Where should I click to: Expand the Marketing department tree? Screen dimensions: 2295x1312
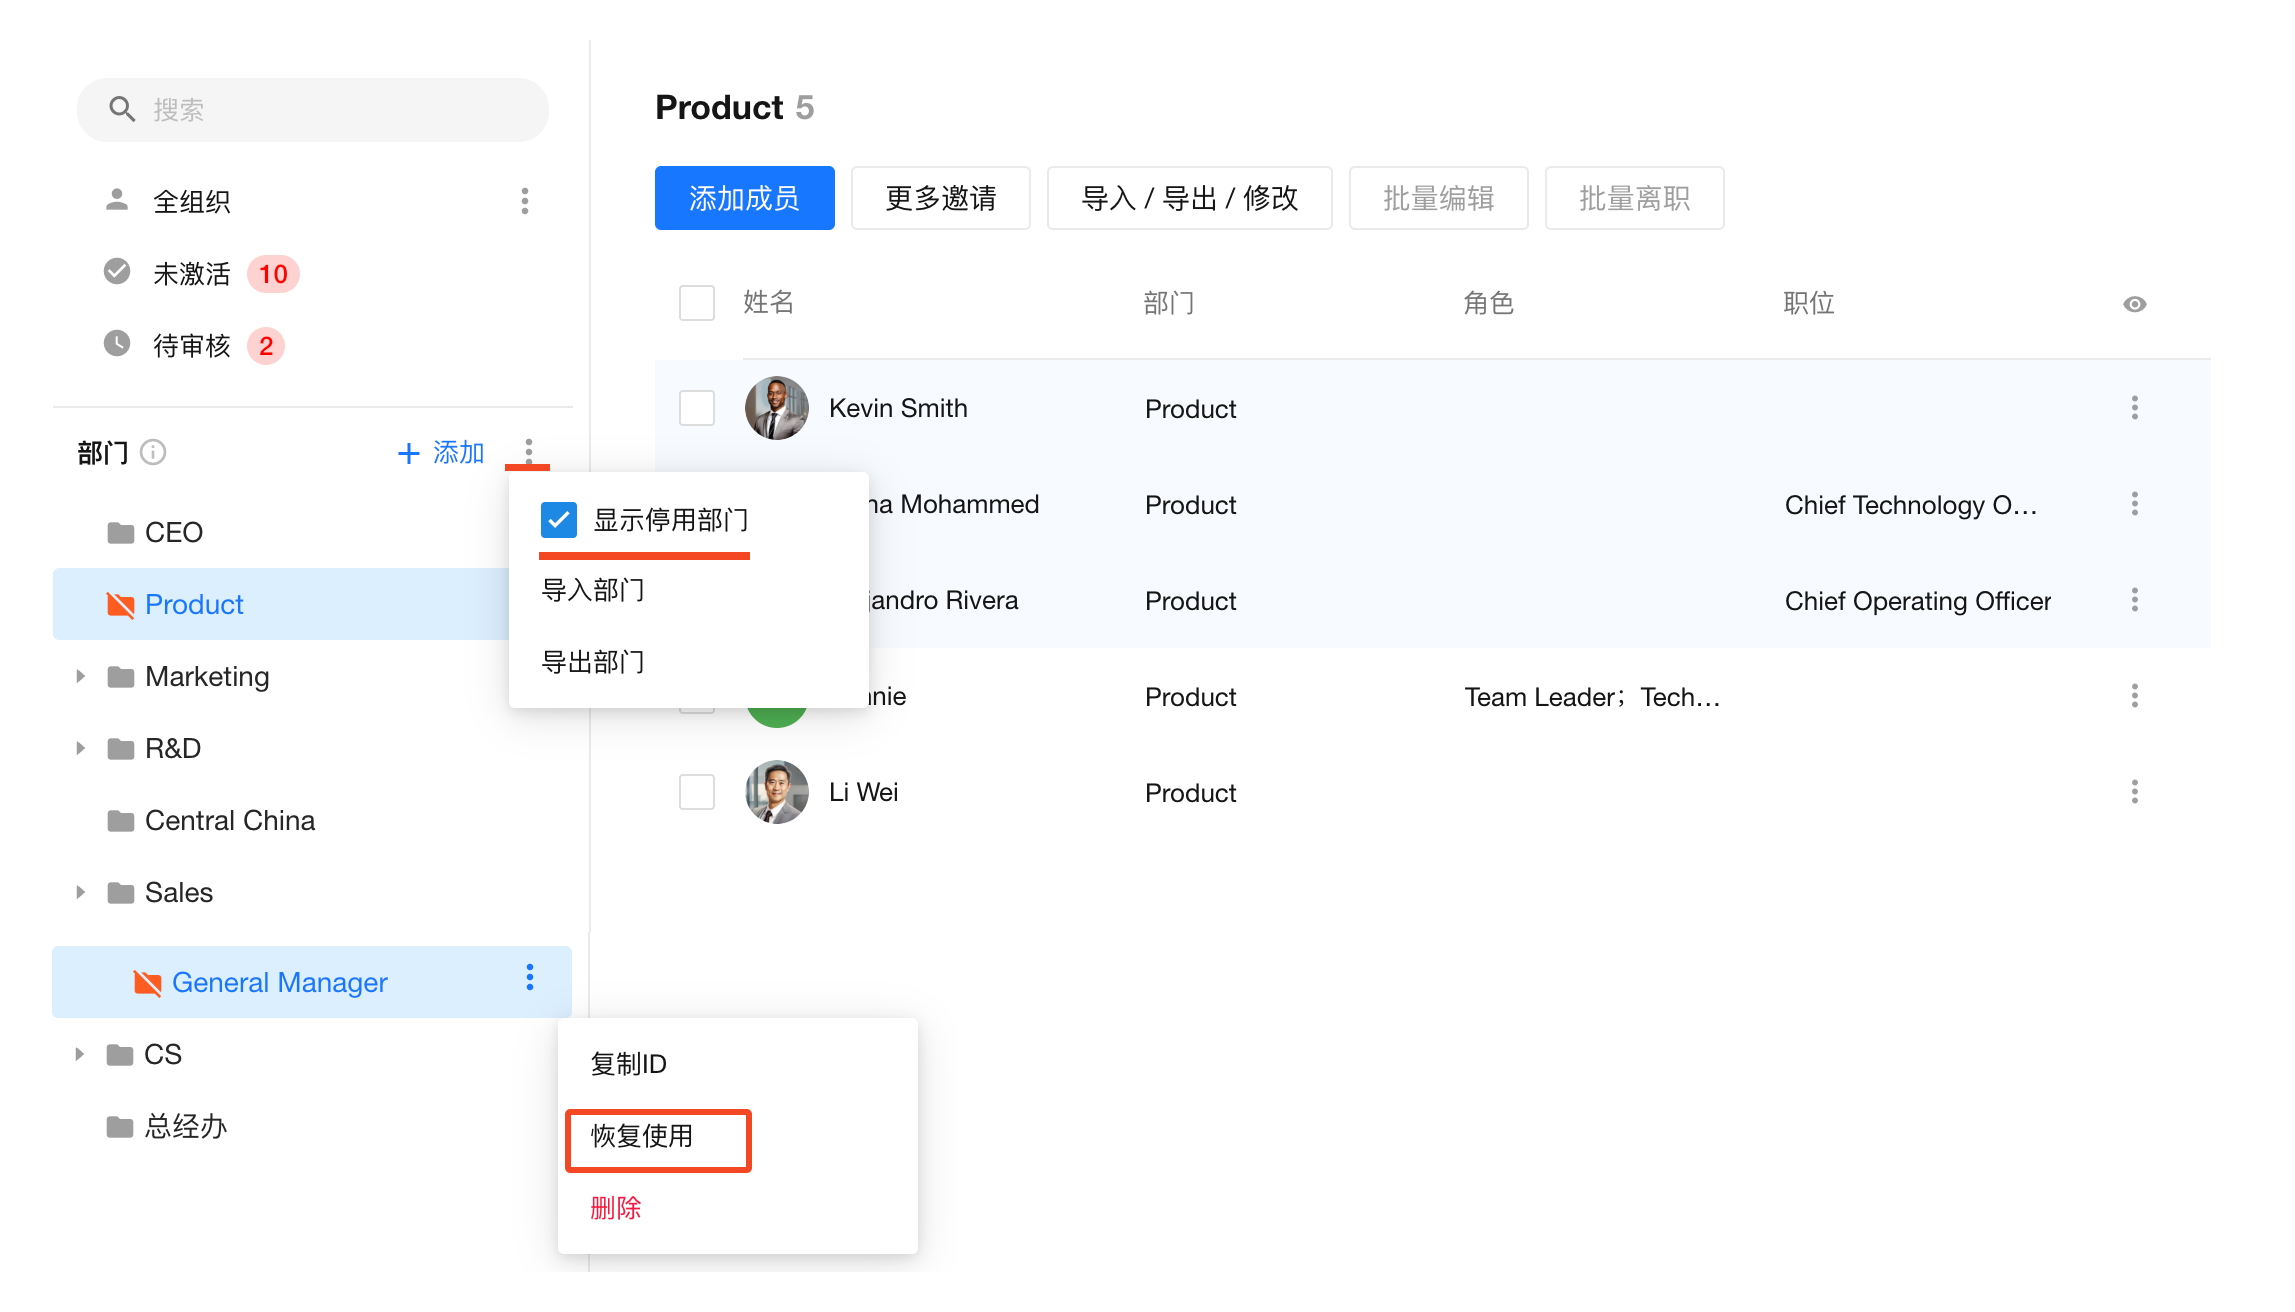pyautogui.click(x=81, y=676)
